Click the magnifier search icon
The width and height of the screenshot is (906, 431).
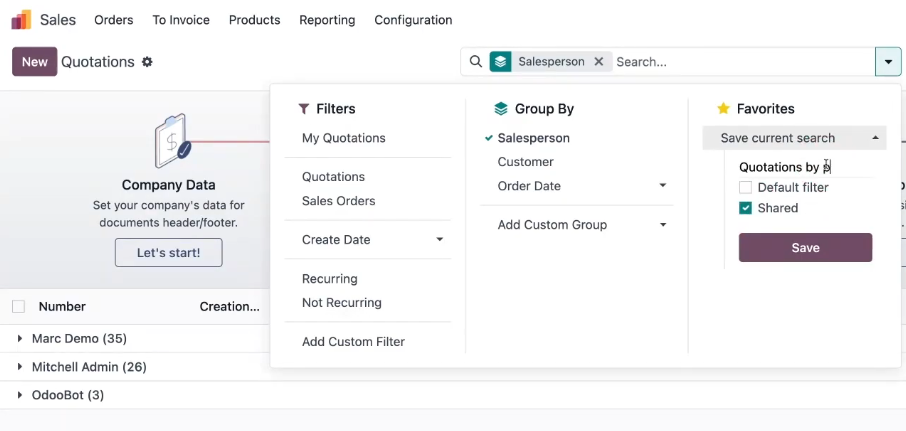[x=476, y=61]
